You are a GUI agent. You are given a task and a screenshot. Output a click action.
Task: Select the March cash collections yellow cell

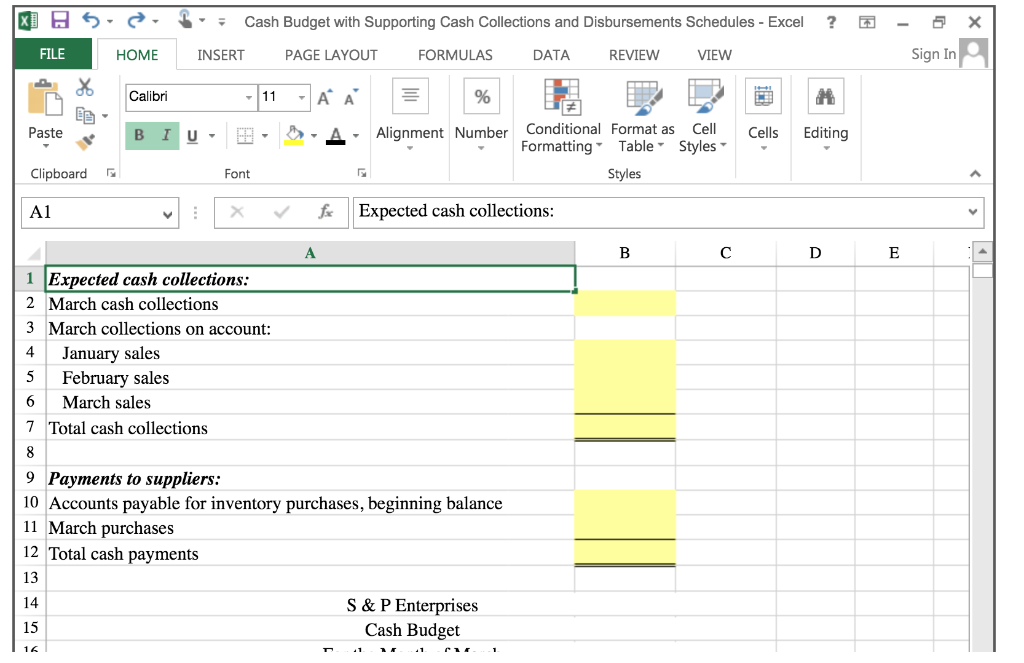coord(625,304)
